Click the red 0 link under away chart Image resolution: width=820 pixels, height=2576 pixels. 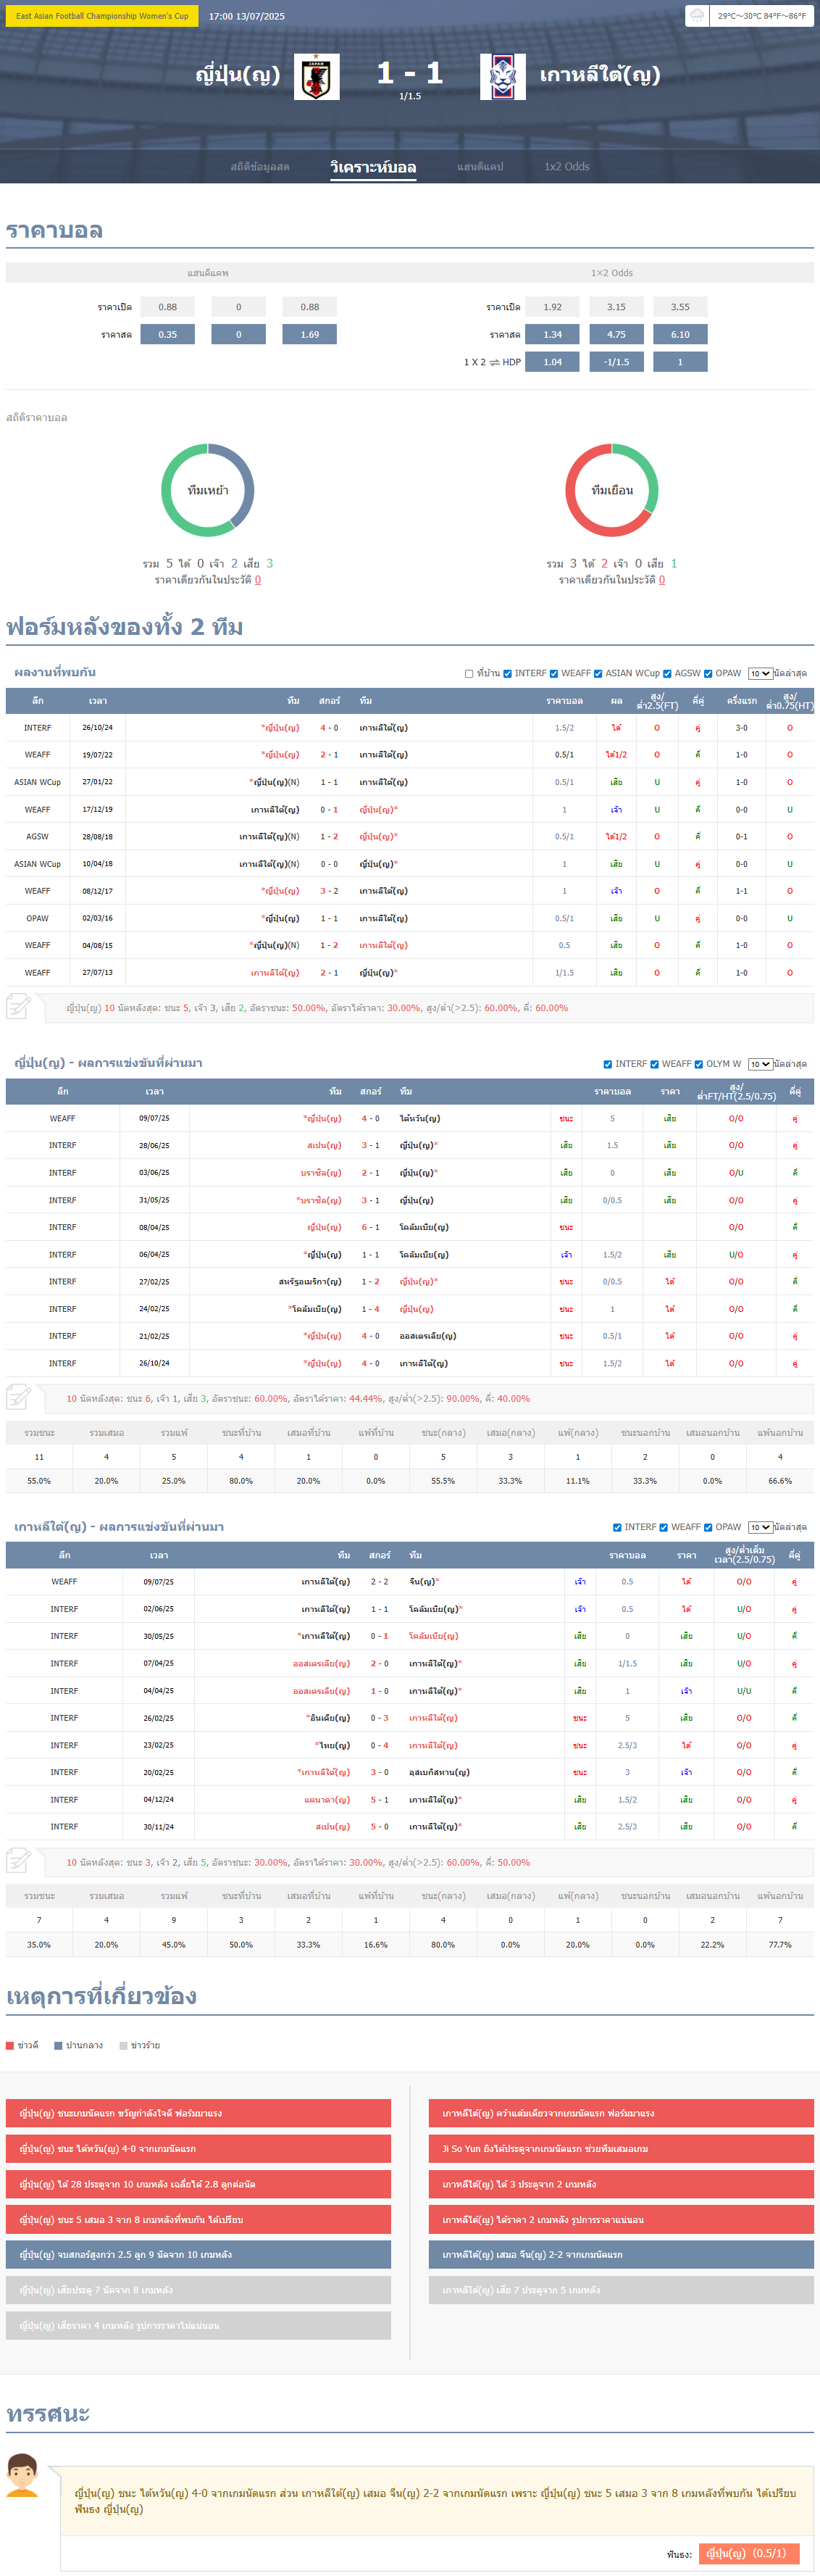pos(662,580)
